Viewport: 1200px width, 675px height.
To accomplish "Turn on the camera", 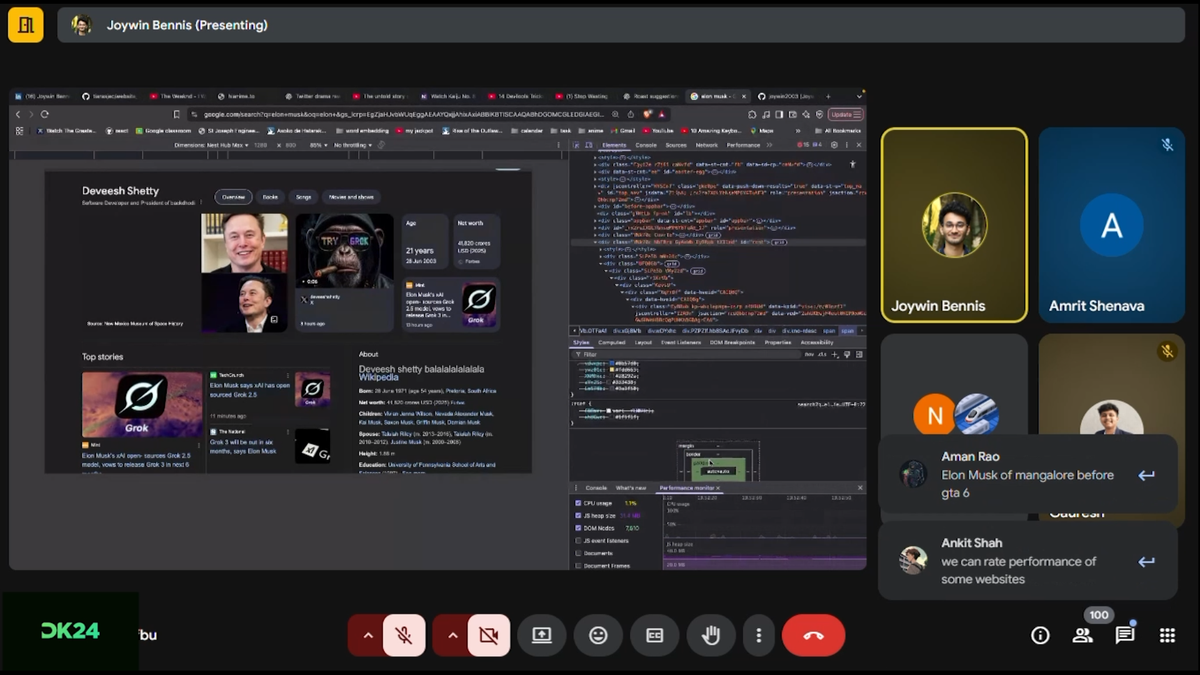I will (x=488, y=635).
